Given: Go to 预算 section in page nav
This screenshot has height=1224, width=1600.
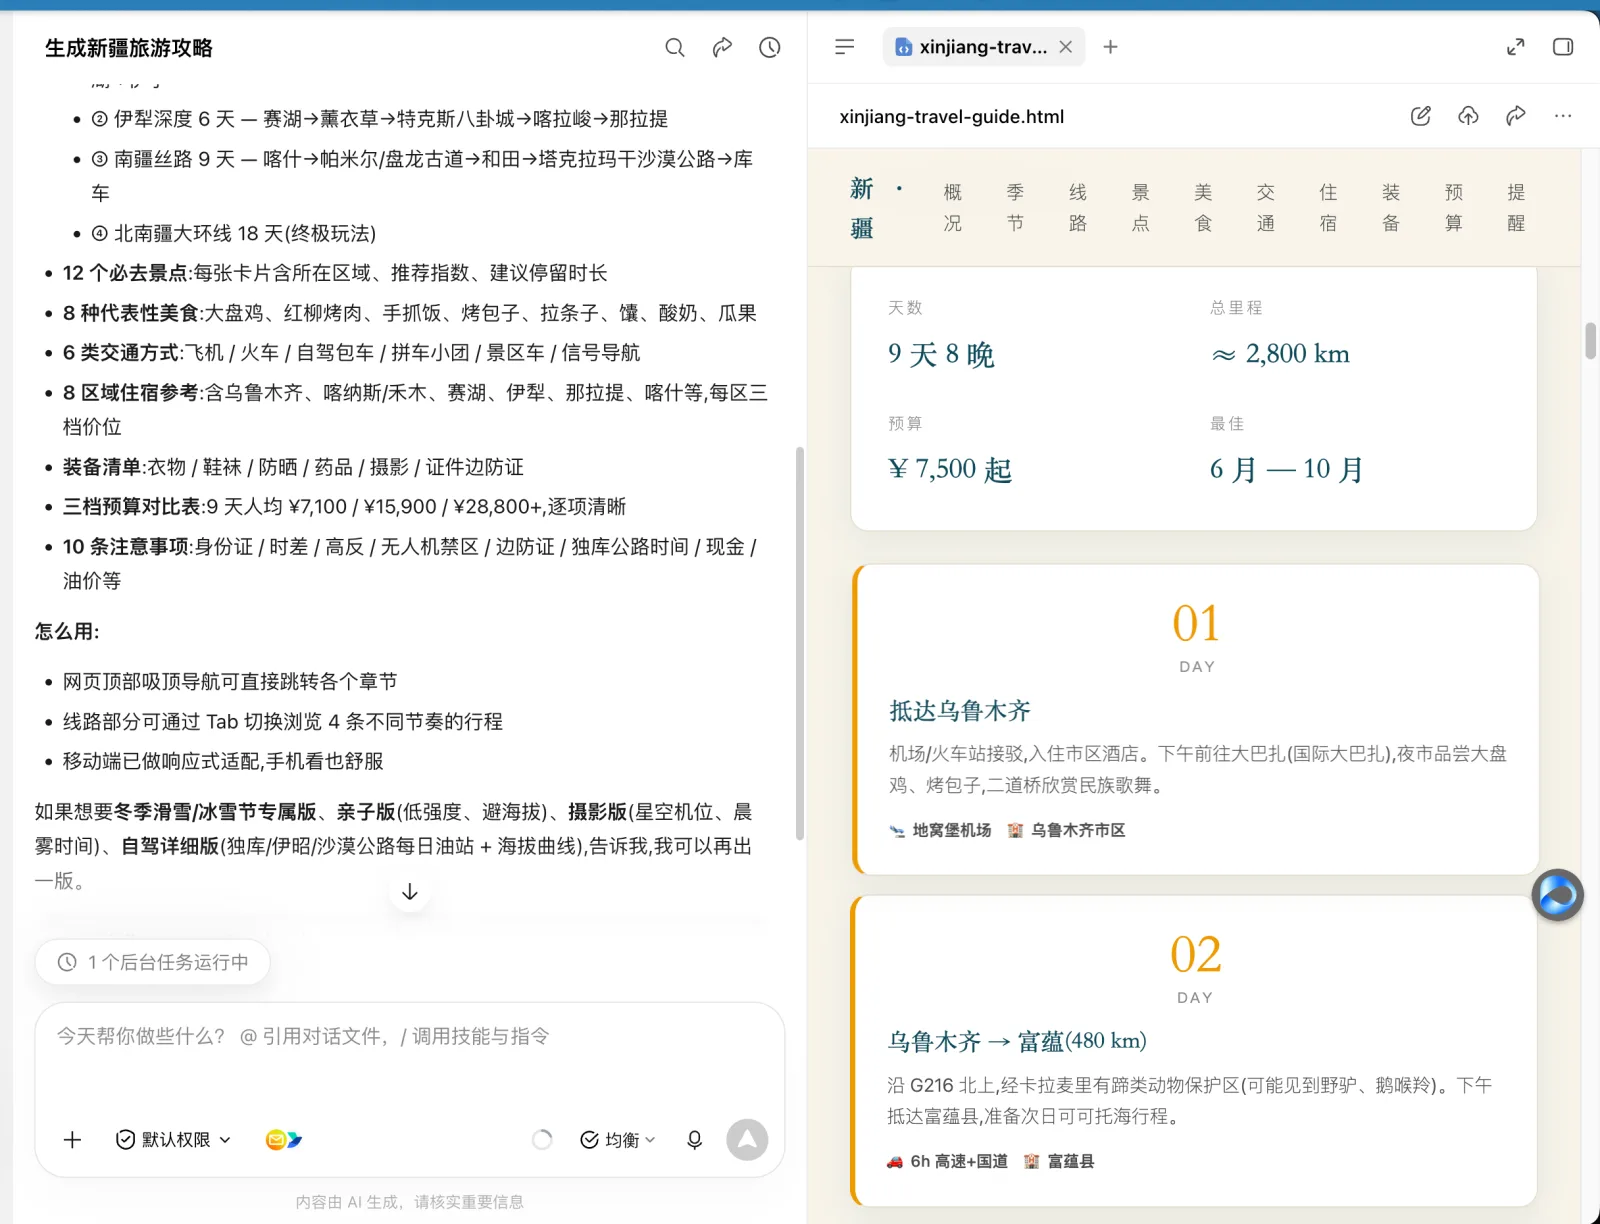Looking at the screenshot, I should pyautogui.click(x=1454, y=207).
